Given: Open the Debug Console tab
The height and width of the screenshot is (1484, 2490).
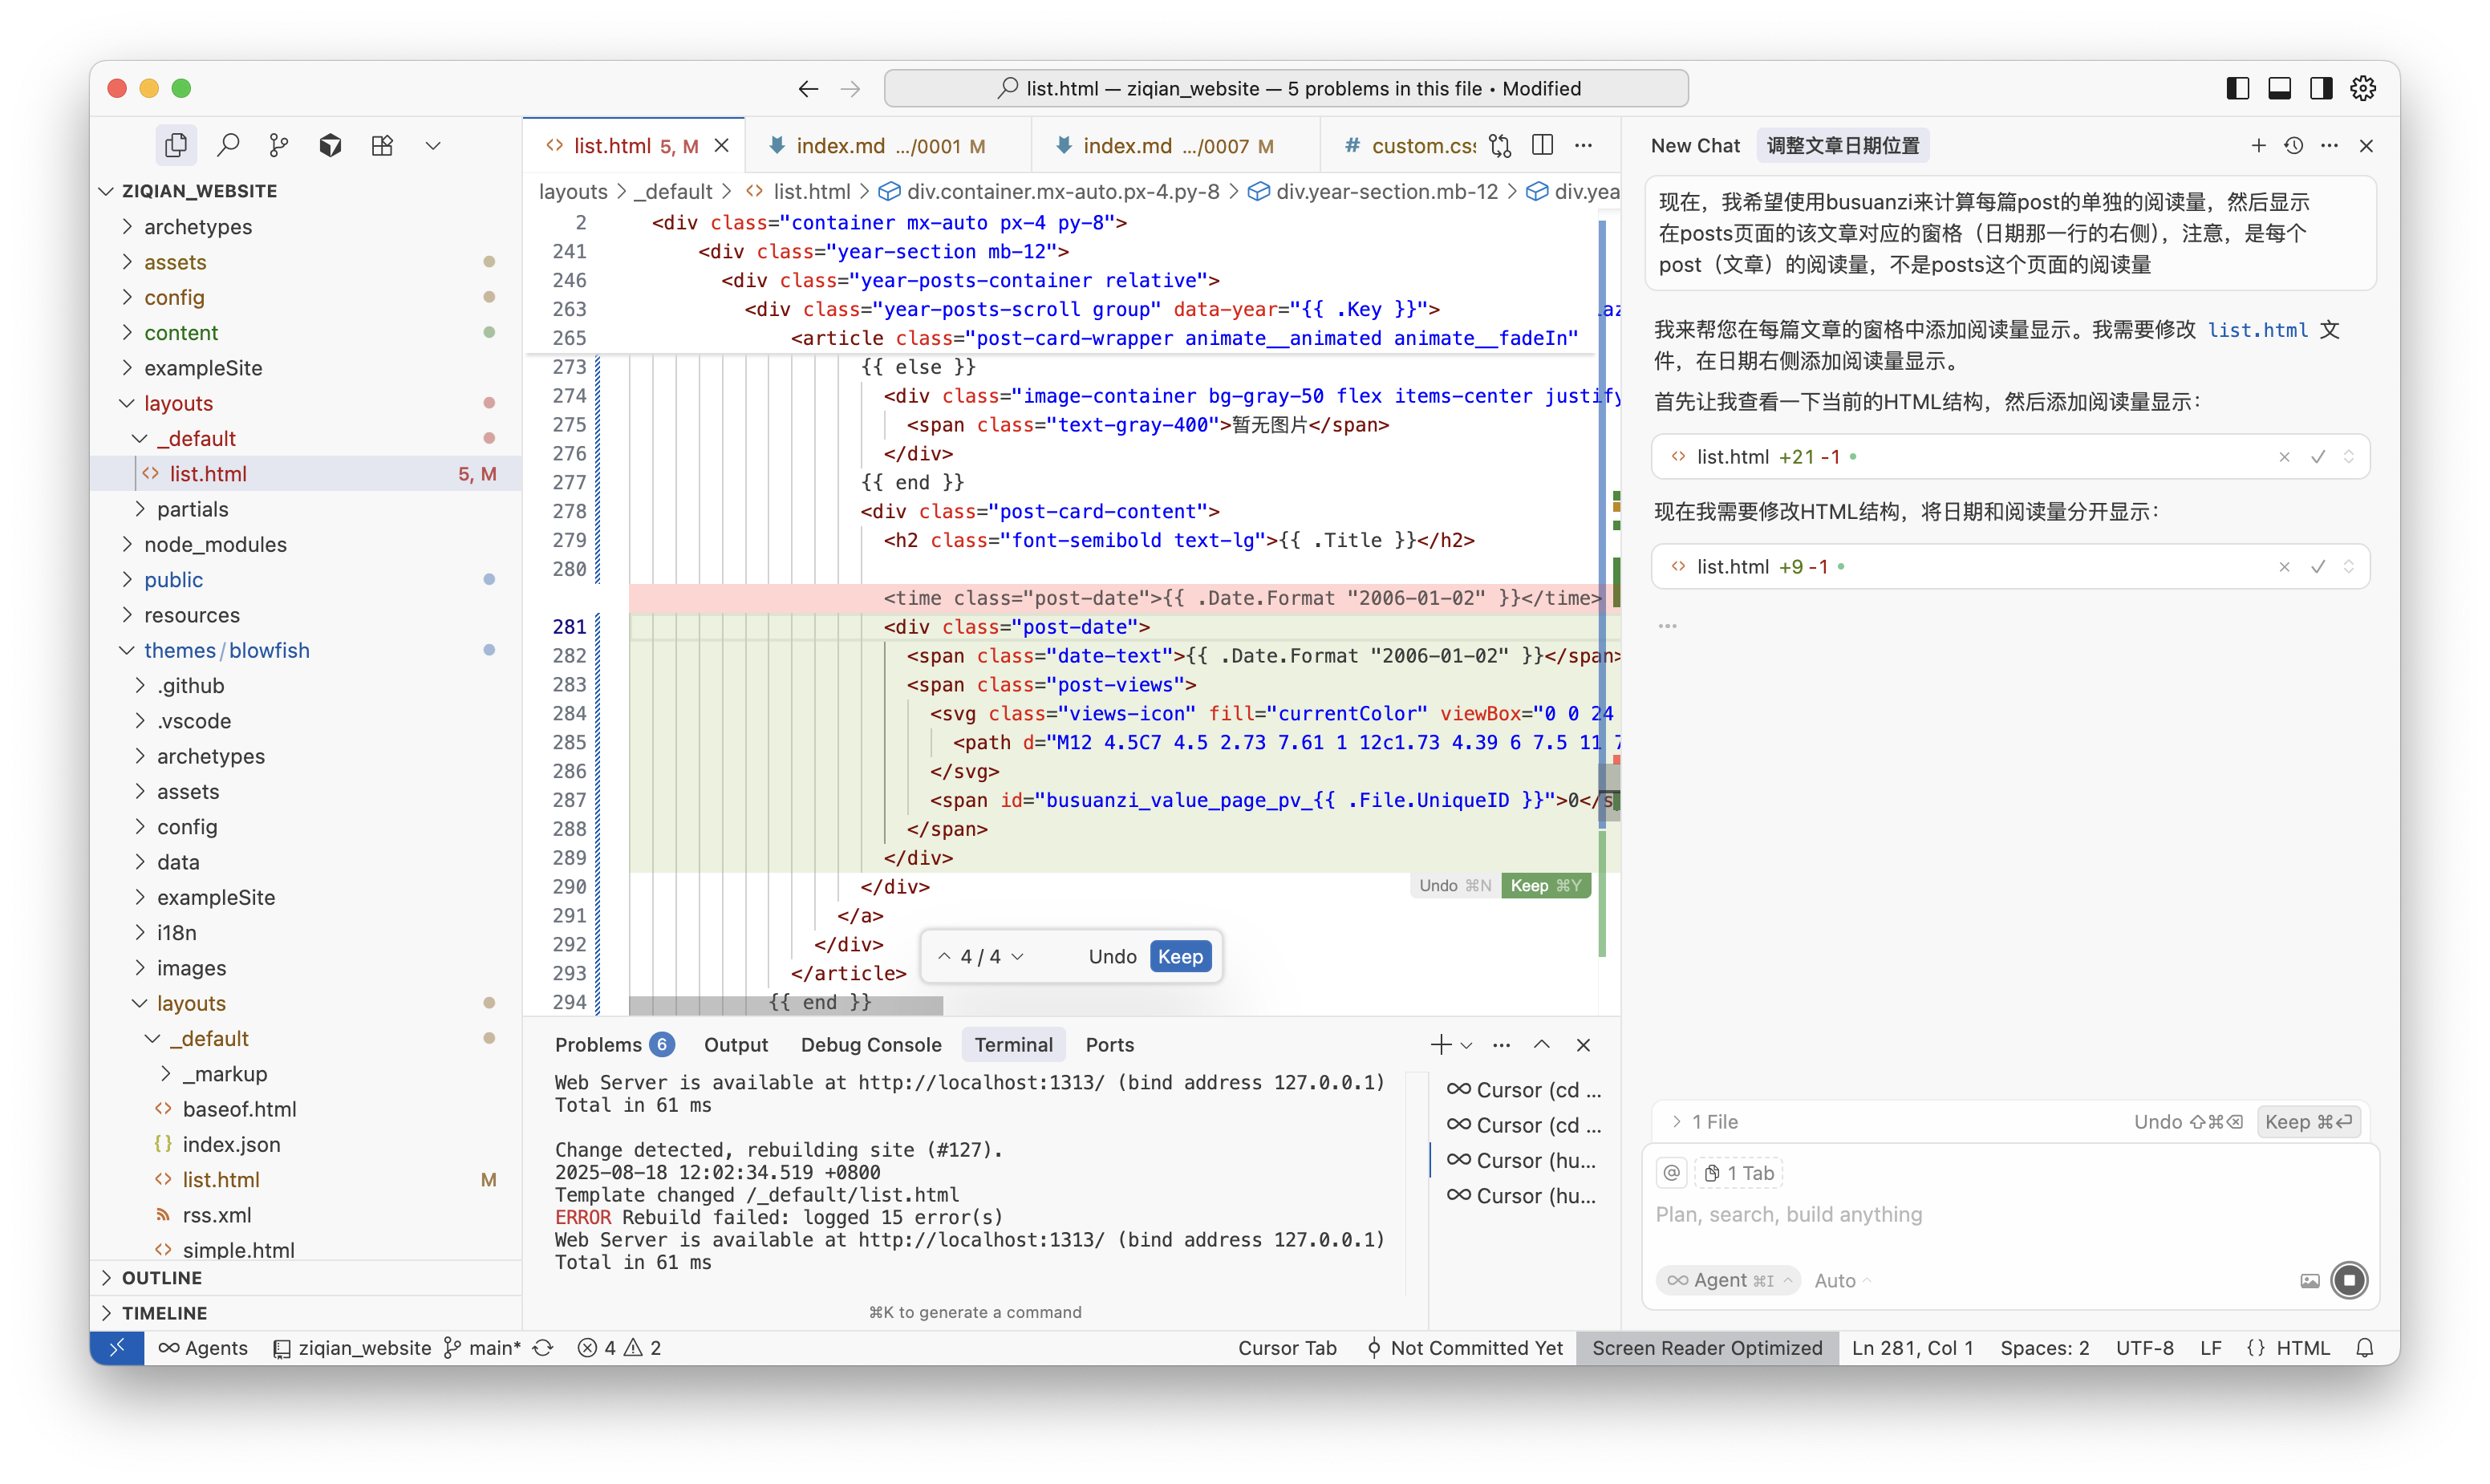Looking at the screenshot, I should 871,1045.
